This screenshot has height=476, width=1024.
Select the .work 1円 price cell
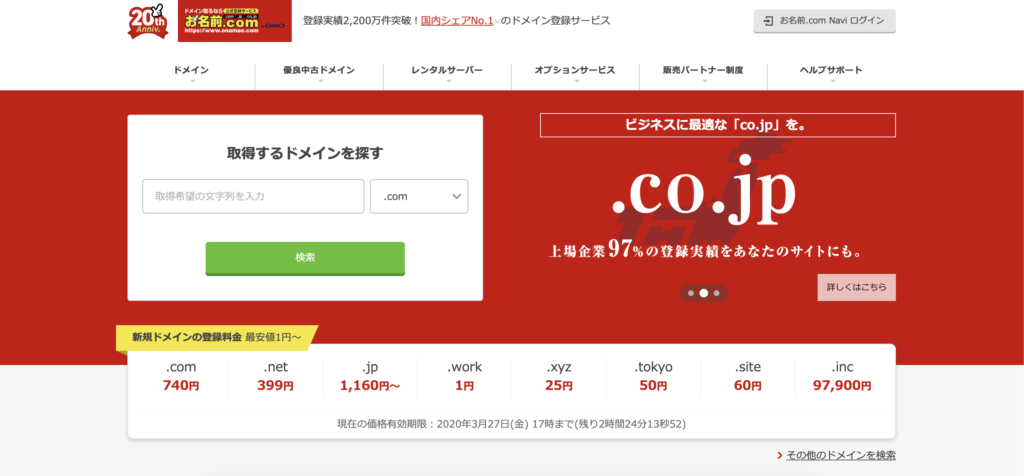tap(464, 377)
